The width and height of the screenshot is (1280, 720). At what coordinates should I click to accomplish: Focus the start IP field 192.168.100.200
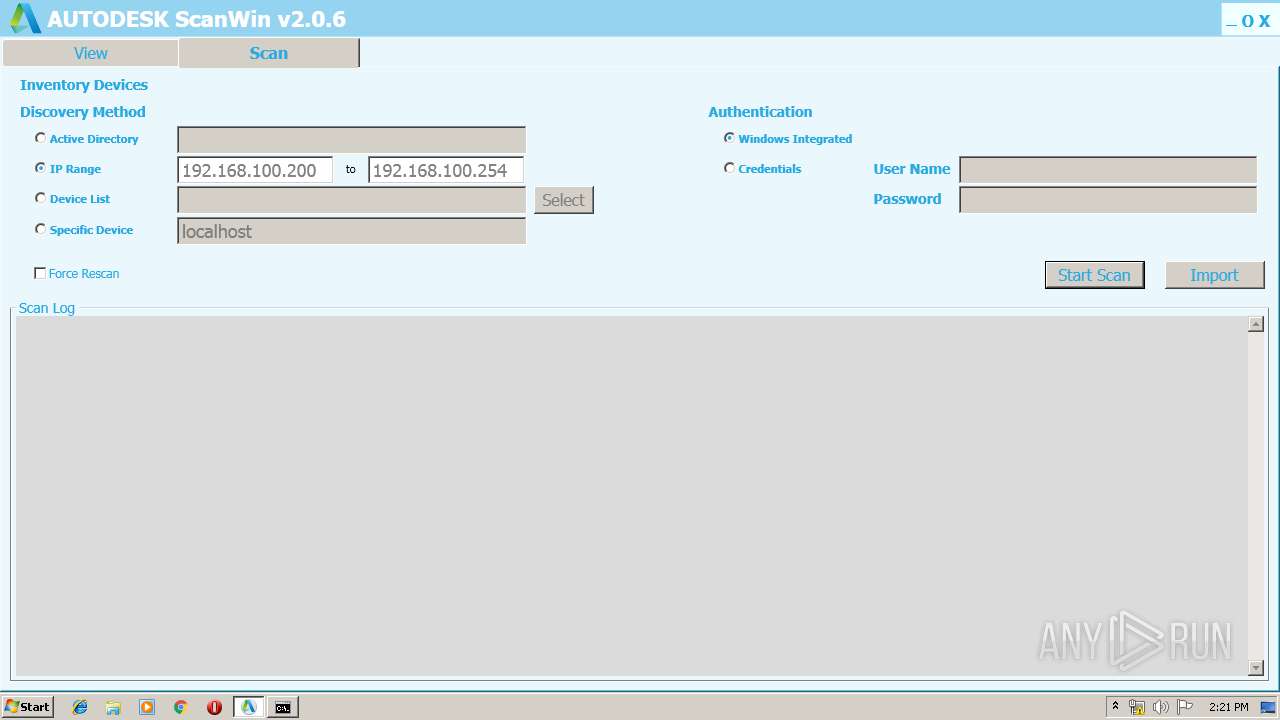pyautogui.click(x=255, y=170)
